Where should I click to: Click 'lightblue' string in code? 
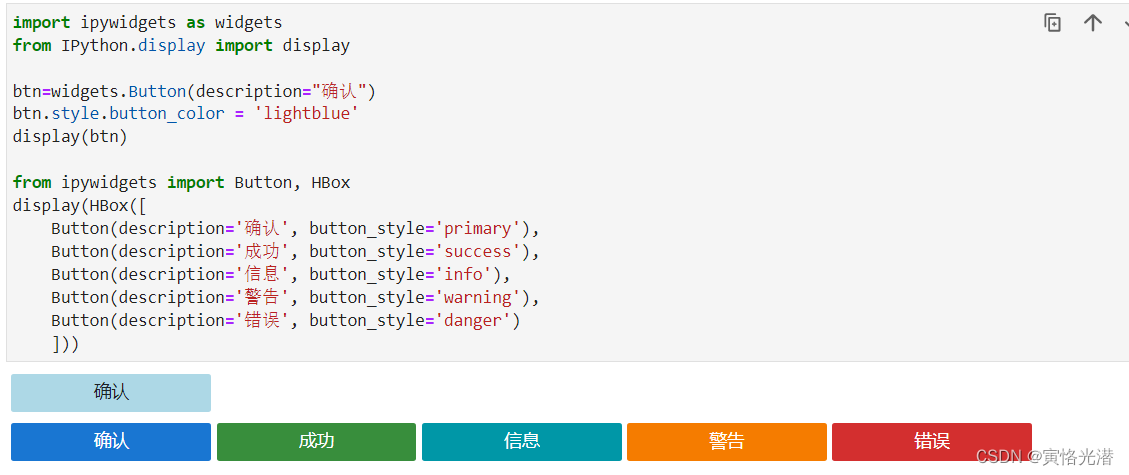pyautogui.click(x=306, y=114)
